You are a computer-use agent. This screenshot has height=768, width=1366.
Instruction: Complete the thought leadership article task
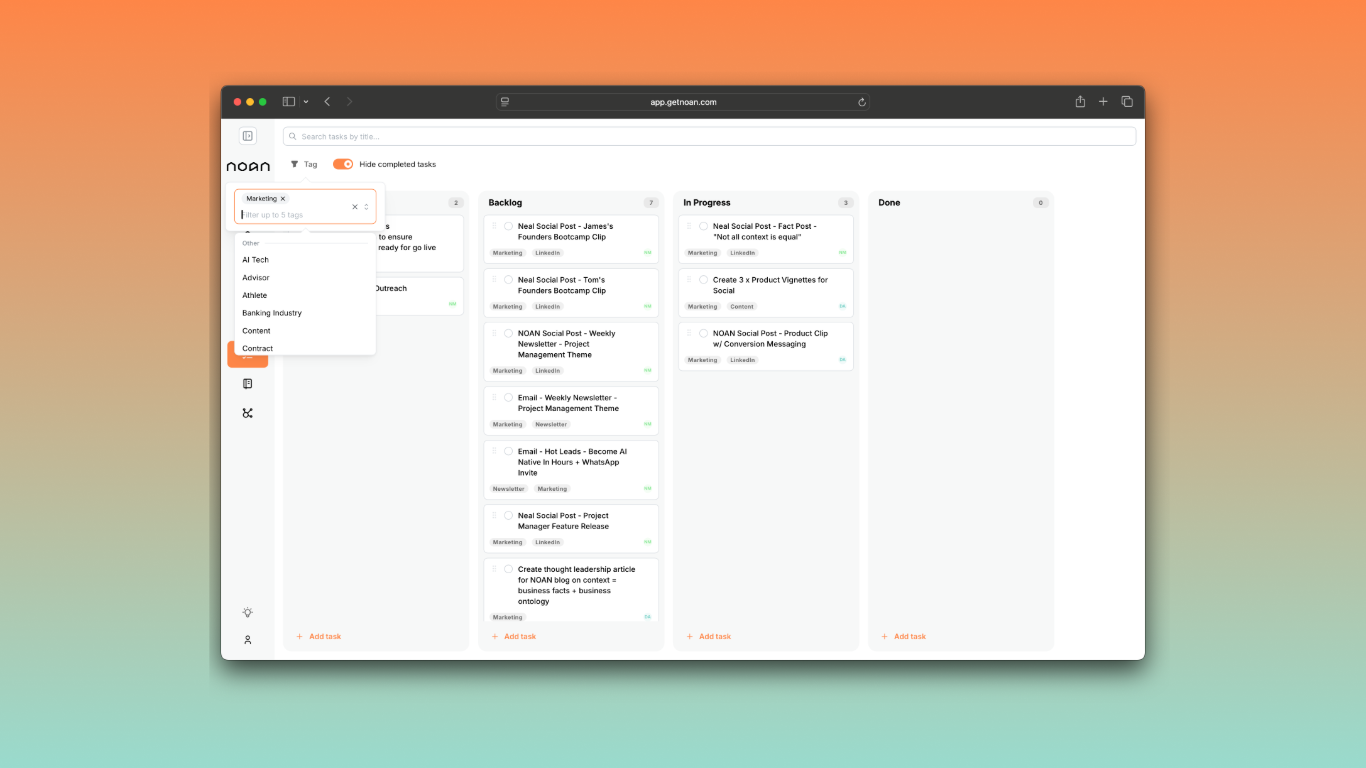pos(508,569)
